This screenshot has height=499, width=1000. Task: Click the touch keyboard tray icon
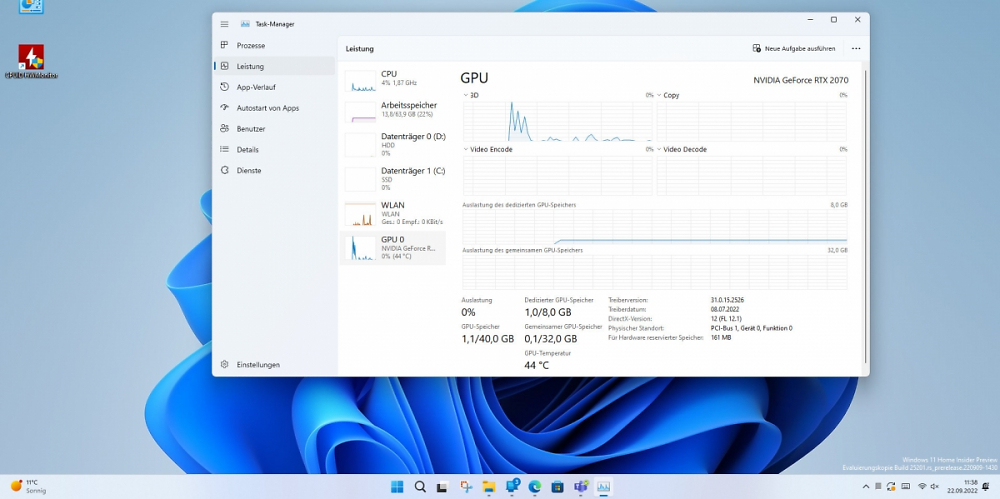tap(906, 487)
